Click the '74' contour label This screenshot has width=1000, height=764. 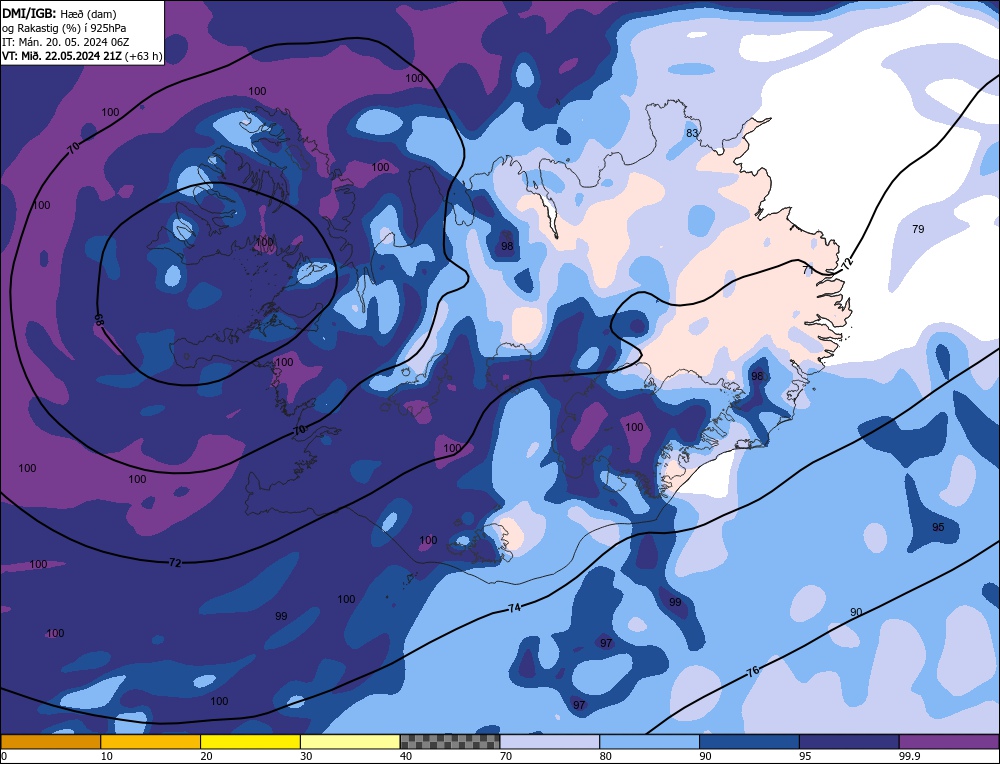[x=514, y=608]
